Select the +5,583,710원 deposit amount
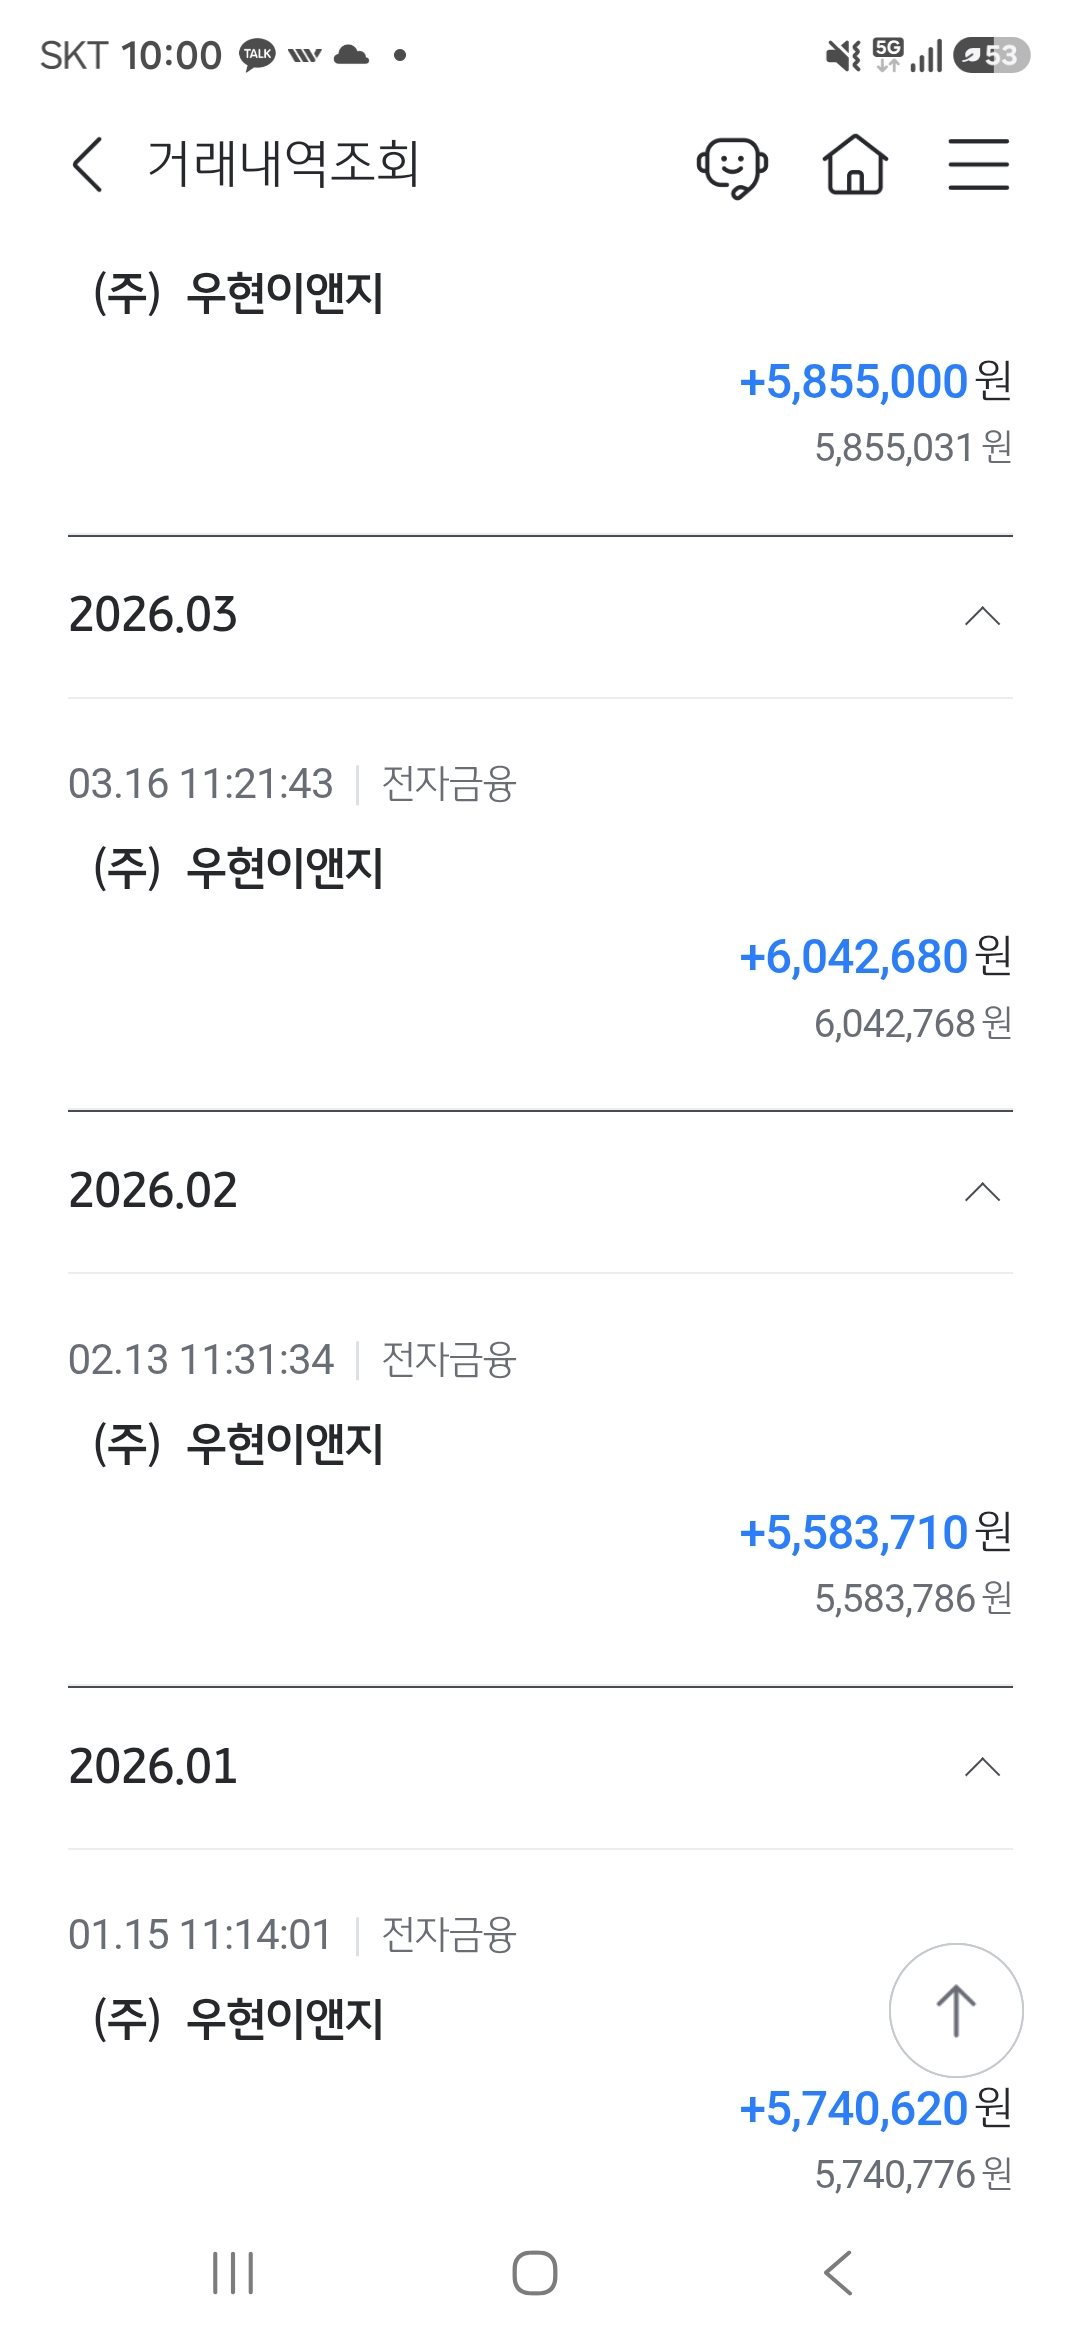Image resolution: width=1080 pixels, height=2340 pixels. click(875, 1533)
